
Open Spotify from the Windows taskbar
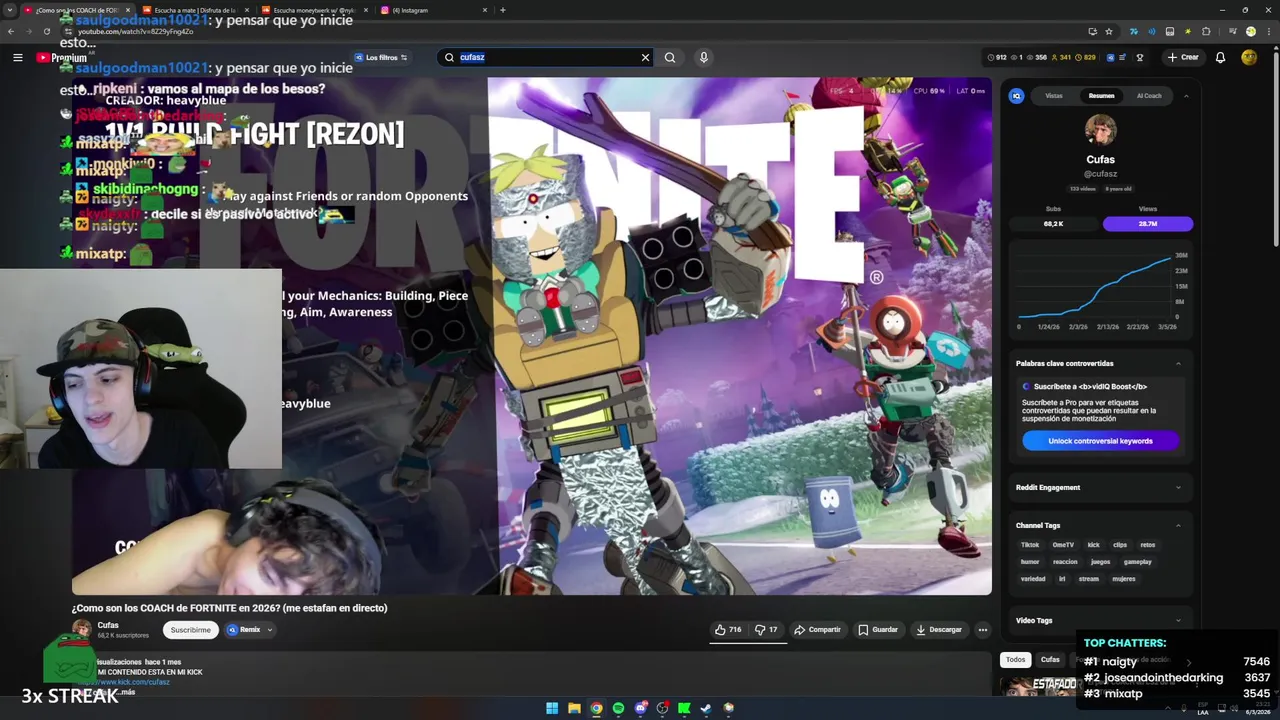(618, 708)
